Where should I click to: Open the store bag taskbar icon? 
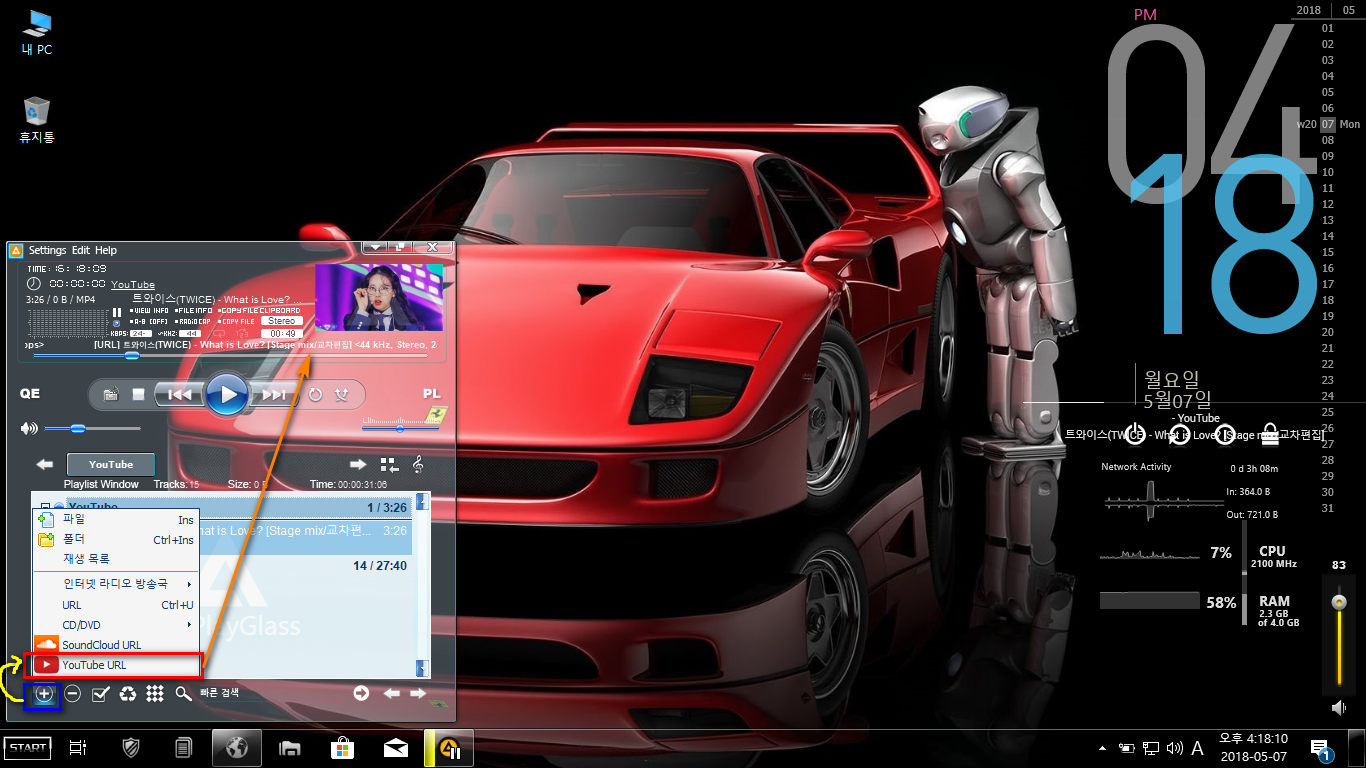coord(343,747)
